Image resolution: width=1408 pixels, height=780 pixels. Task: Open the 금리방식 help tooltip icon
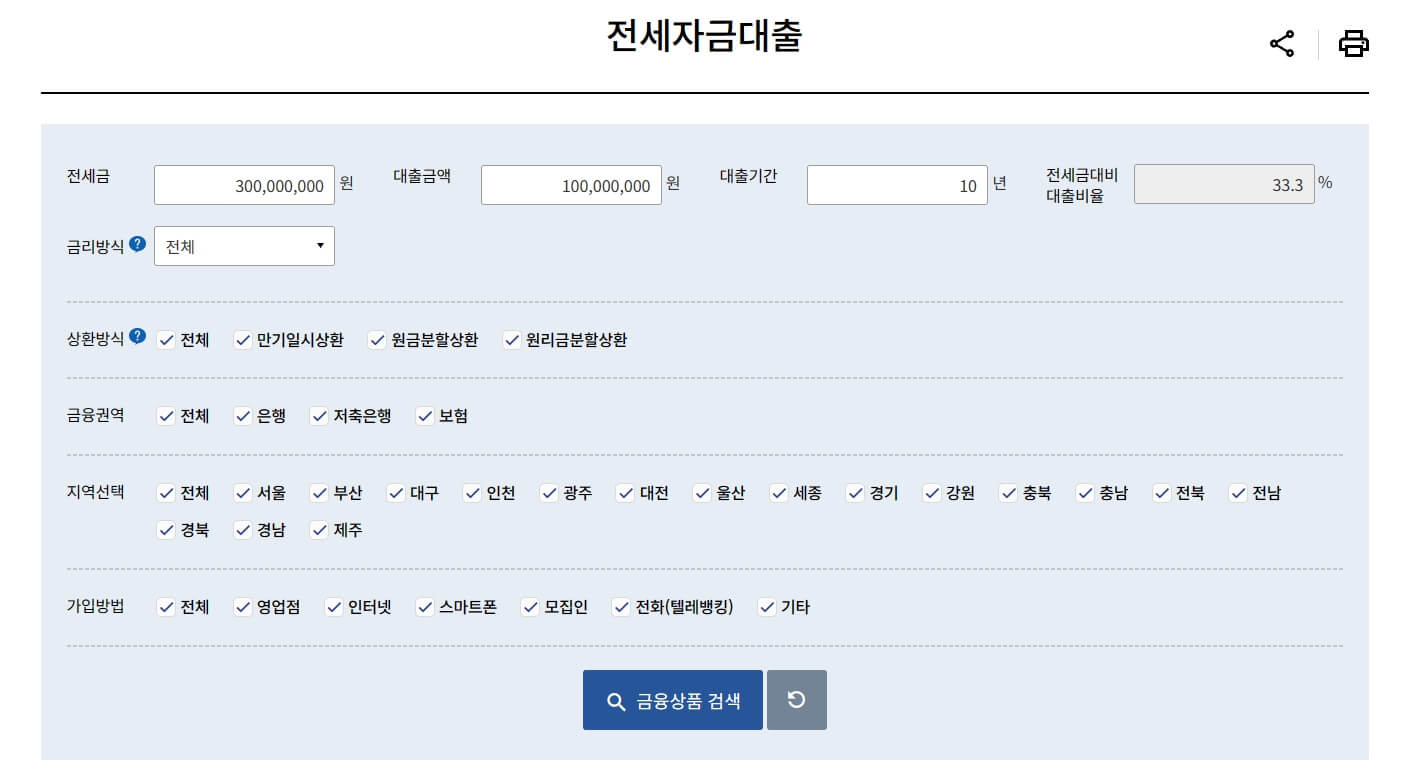(138, 243)
